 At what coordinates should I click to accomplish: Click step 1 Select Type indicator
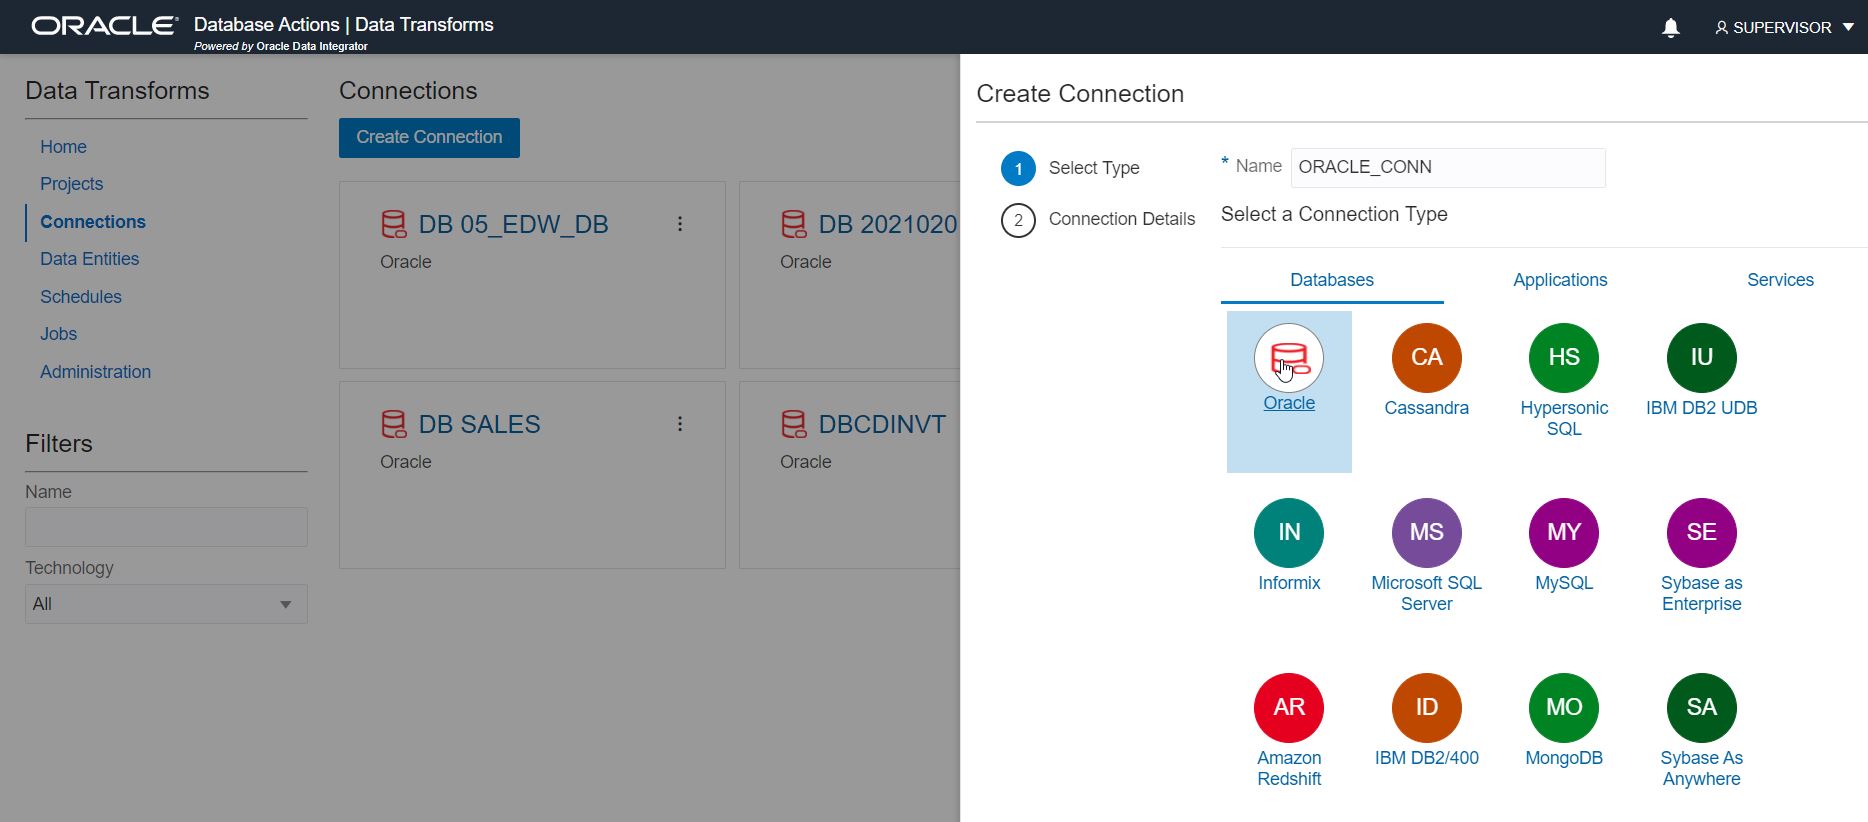click(x=1018, y=168)
